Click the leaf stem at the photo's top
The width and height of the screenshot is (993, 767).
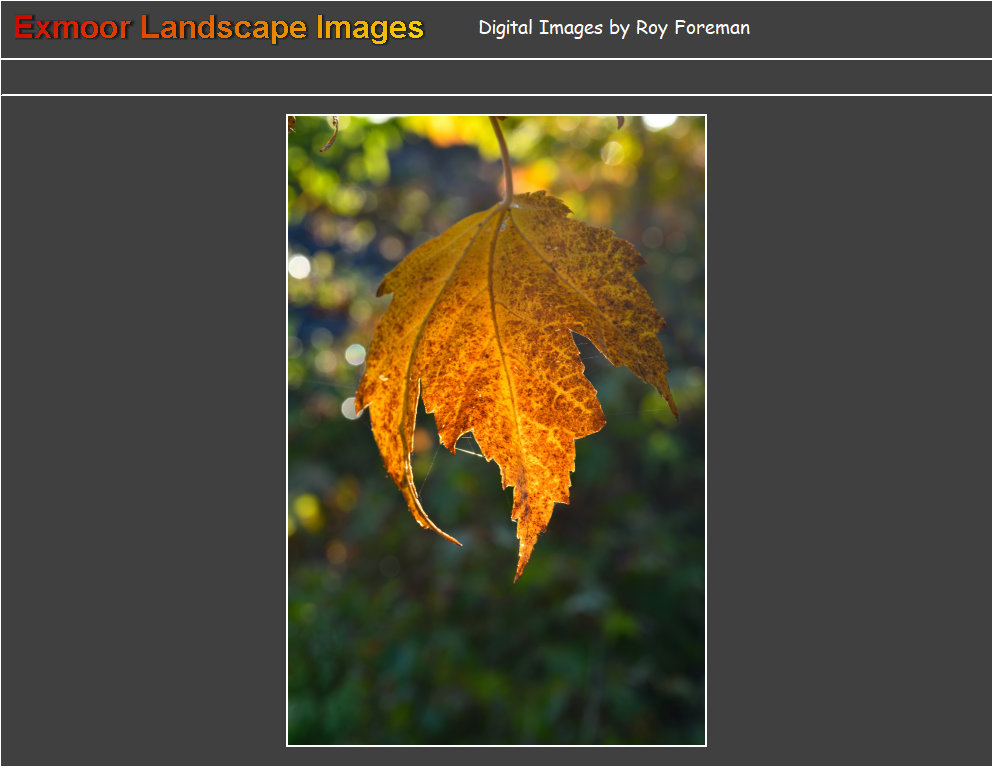[503, 160]
